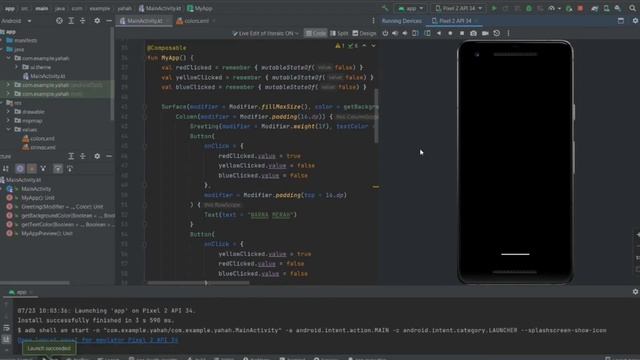Switch the editor to Code view mode
The width and height of the screenshot is (640, 360).
(x=316, y=33)
